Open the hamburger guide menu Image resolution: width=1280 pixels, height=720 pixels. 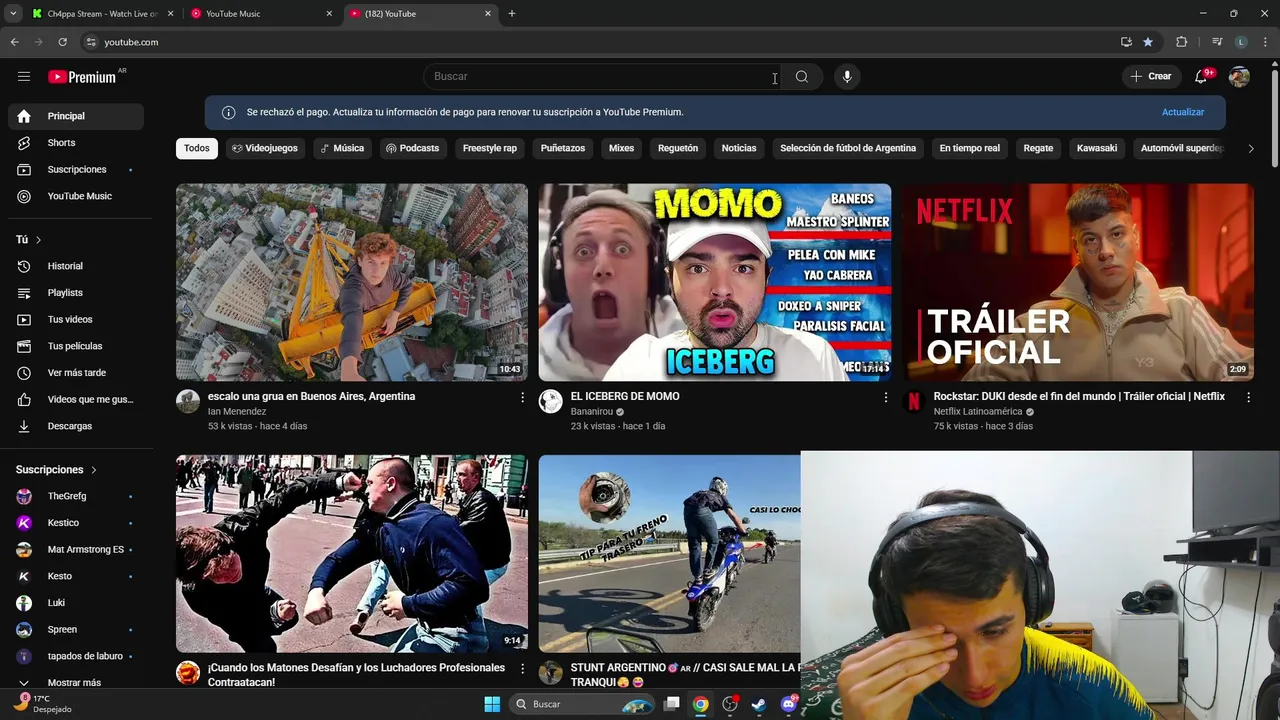click(24, 76)
